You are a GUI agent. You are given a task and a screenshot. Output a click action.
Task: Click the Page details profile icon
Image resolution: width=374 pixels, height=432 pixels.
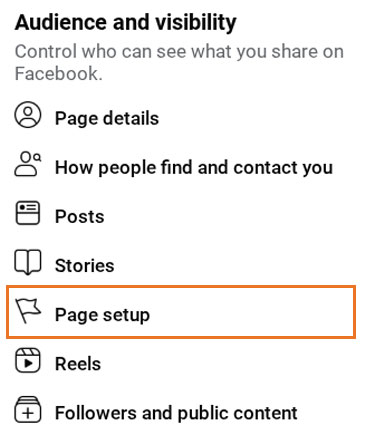pyautogui.click(x=28, y=114)
